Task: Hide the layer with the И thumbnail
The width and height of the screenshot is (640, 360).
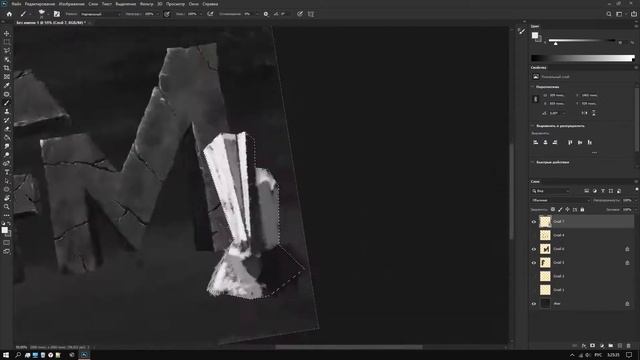Action: point(533,249)
